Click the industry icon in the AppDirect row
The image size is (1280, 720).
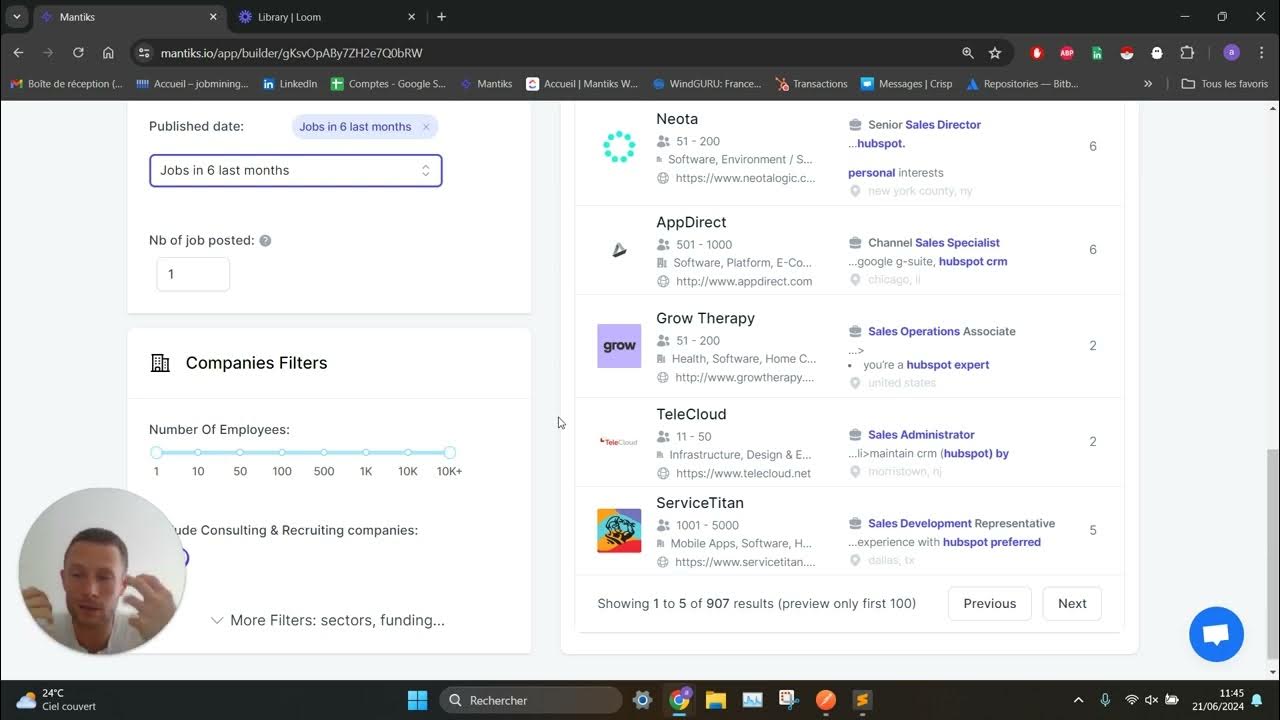(x=660, y=264)
